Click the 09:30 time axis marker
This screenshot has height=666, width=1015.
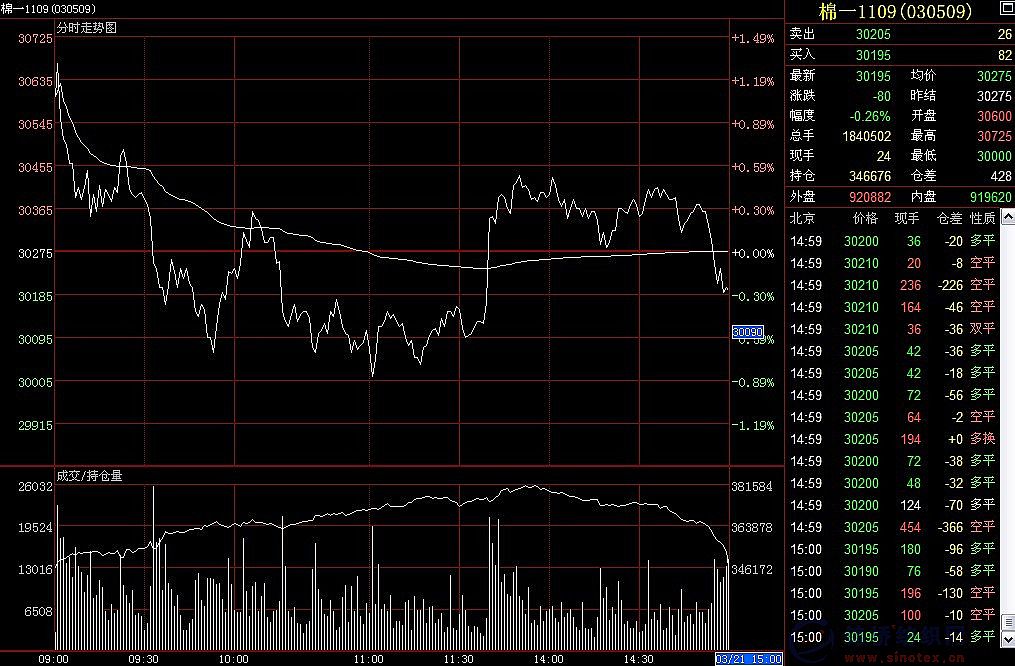[145, 659]
